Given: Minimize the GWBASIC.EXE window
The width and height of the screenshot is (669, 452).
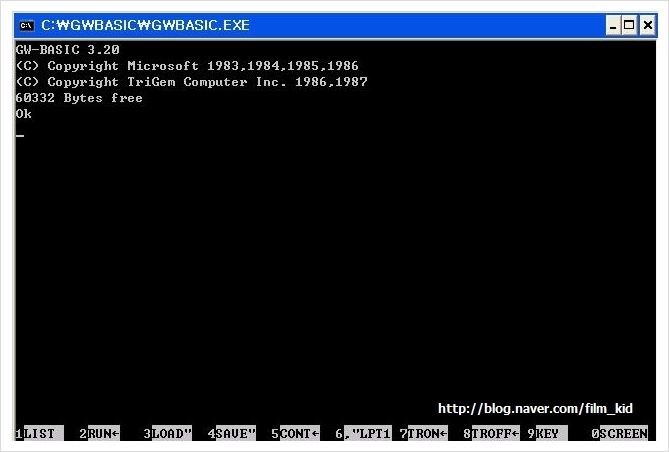Looking at the screenshot, I should point(613,26).
